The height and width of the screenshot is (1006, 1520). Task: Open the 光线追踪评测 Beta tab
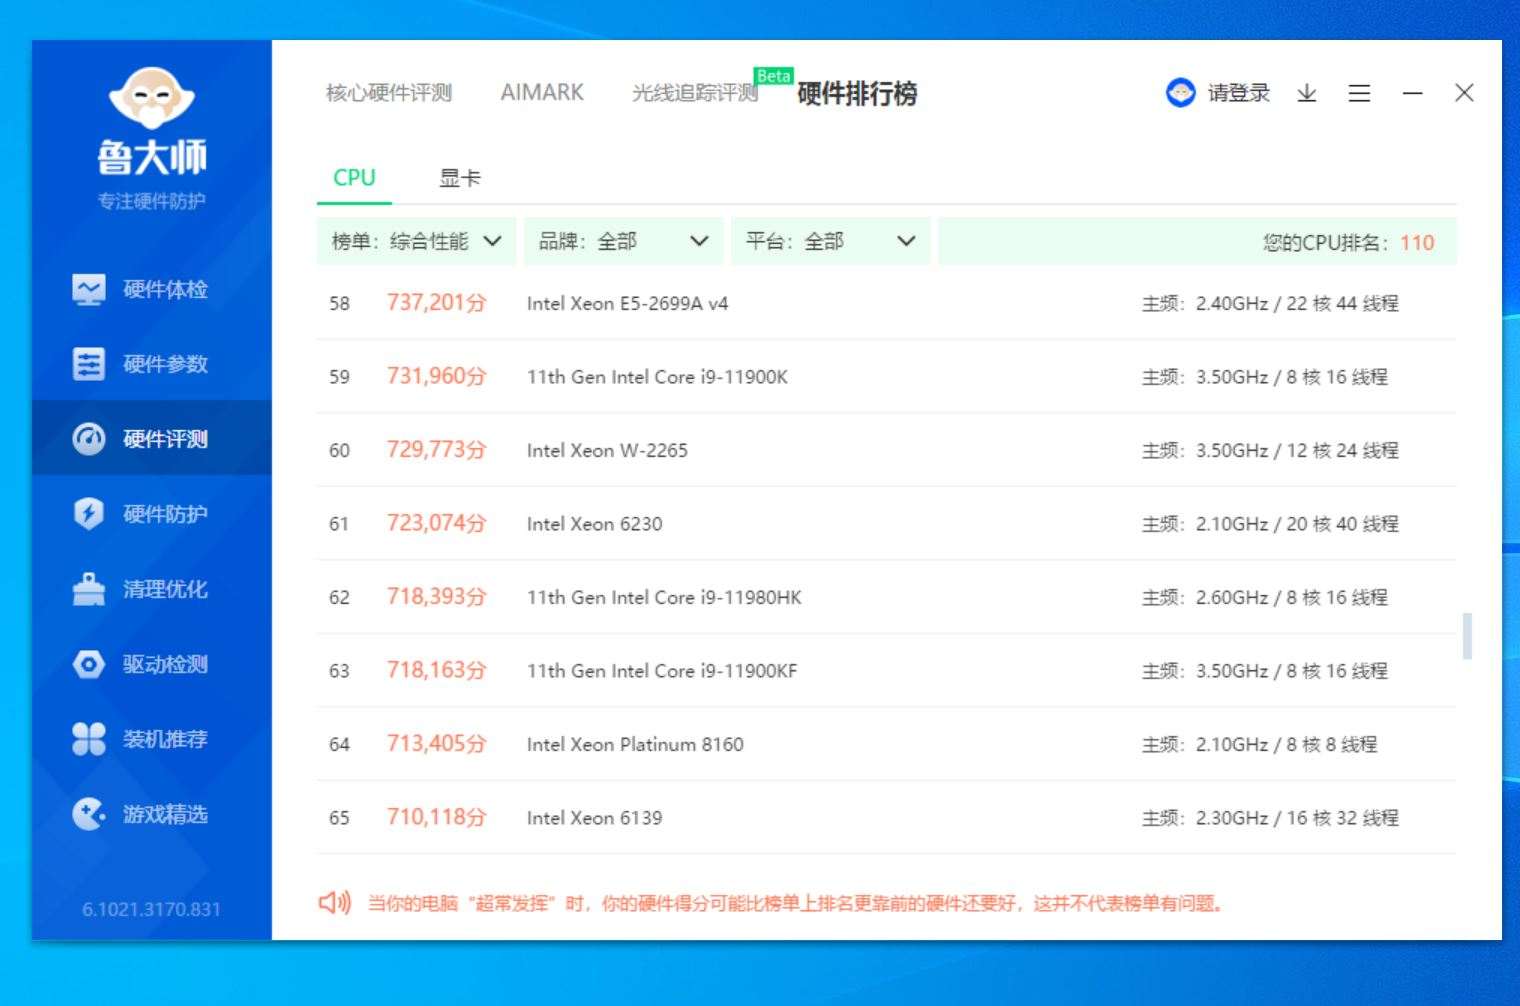point(697,92)
